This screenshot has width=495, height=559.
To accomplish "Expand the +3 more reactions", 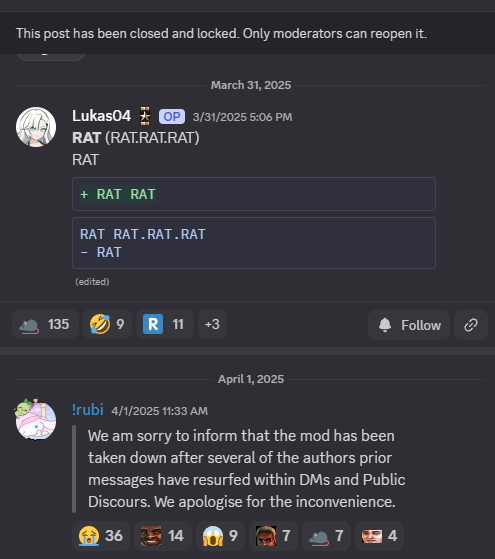I will [212, 324].
